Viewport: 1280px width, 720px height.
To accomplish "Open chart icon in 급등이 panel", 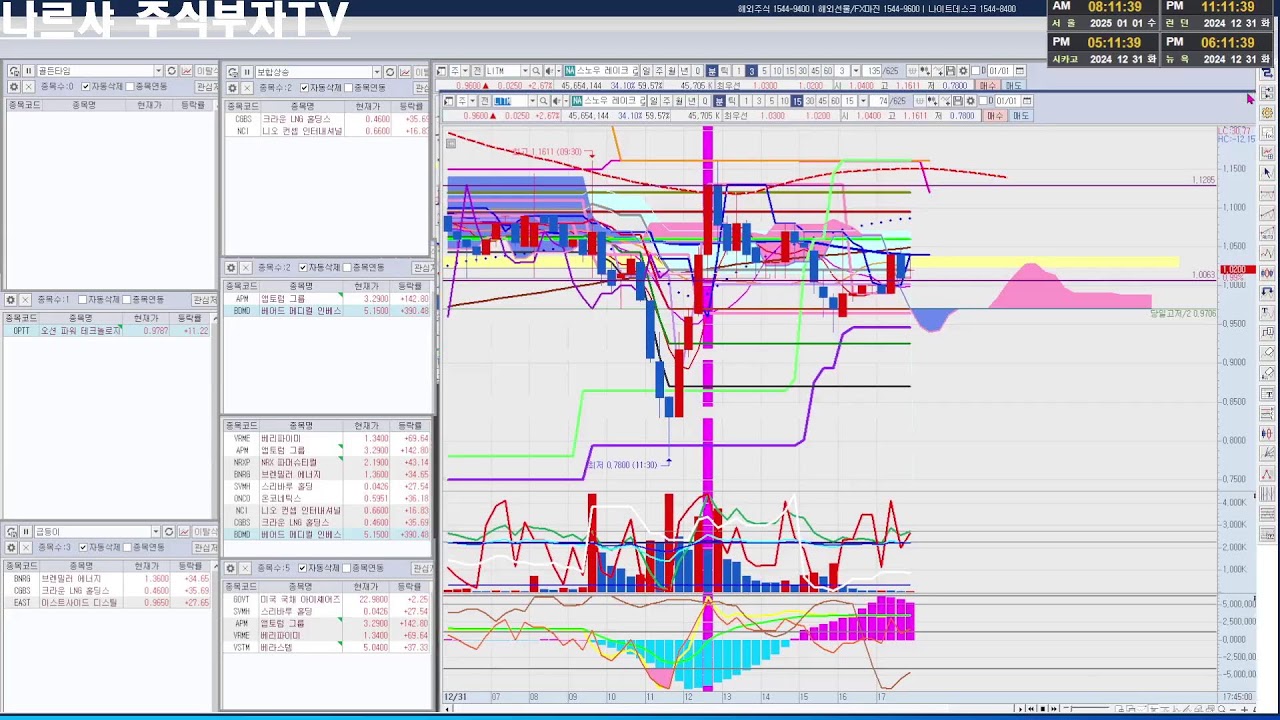I will click(x=184, y=532).
